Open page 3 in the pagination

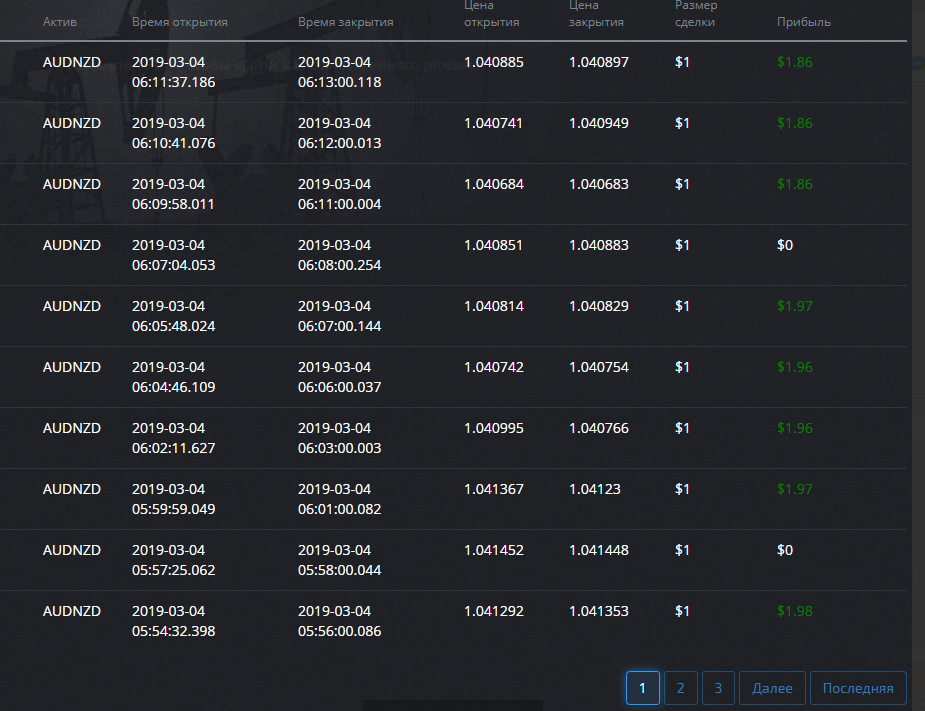tap(718, 688)
